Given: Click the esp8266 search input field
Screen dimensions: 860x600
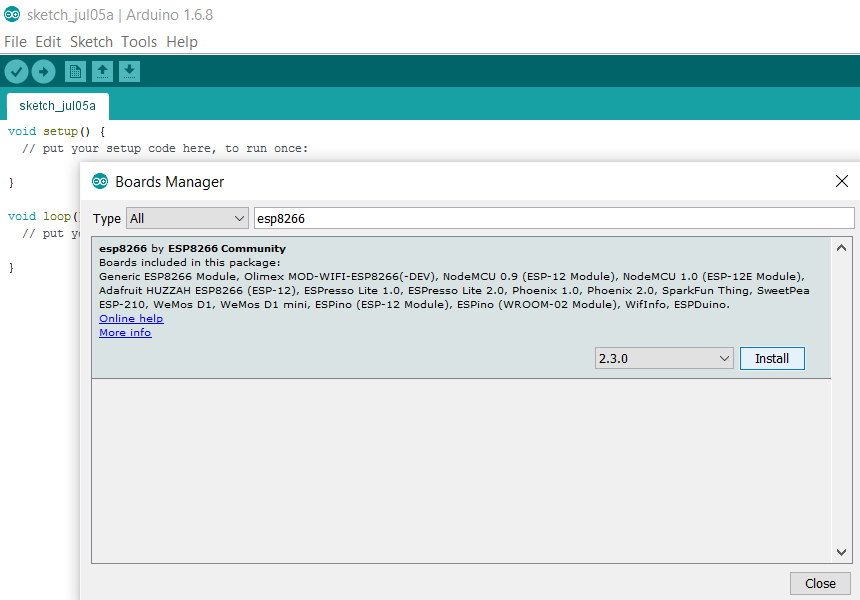Looking at the screenshot, I should 554,218.
